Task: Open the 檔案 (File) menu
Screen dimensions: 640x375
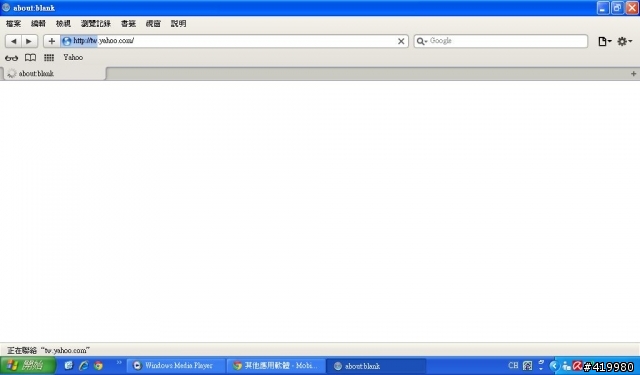Action: [13, 24]
